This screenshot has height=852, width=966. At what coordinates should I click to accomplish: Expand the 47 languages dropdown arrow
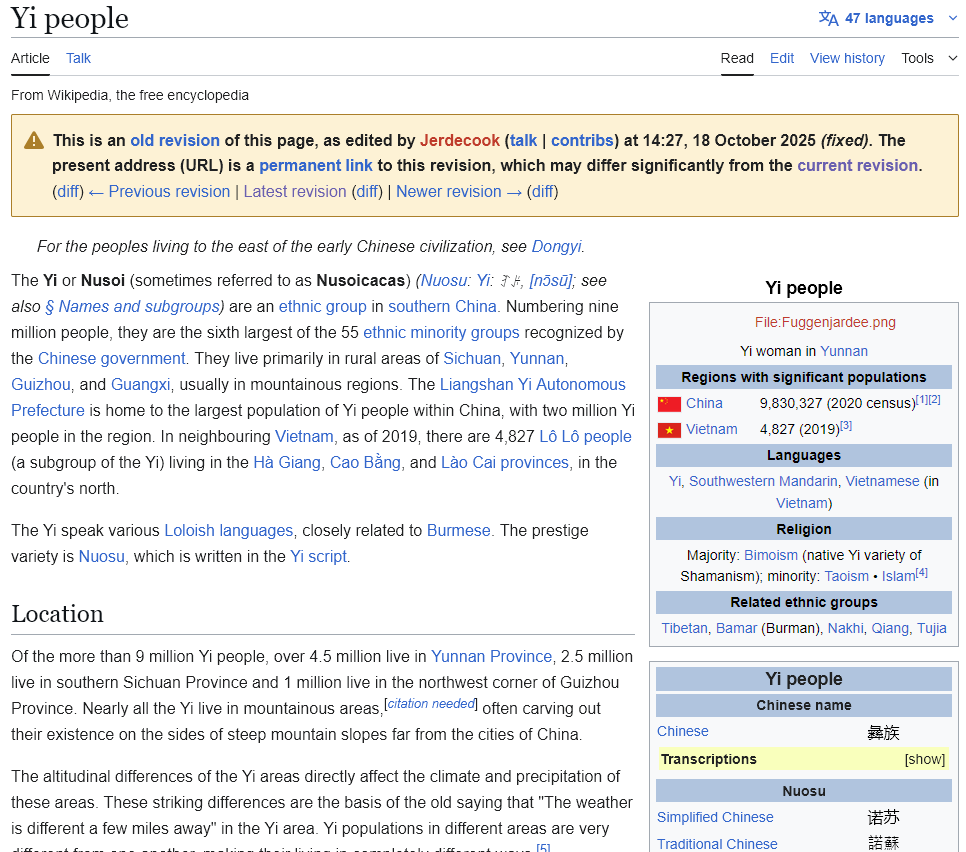tap(952, 18)
